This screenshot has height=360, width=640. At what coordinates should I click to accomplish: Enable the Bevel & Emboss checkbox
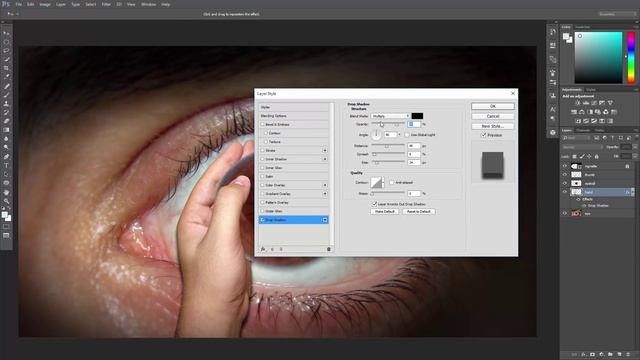262,124
